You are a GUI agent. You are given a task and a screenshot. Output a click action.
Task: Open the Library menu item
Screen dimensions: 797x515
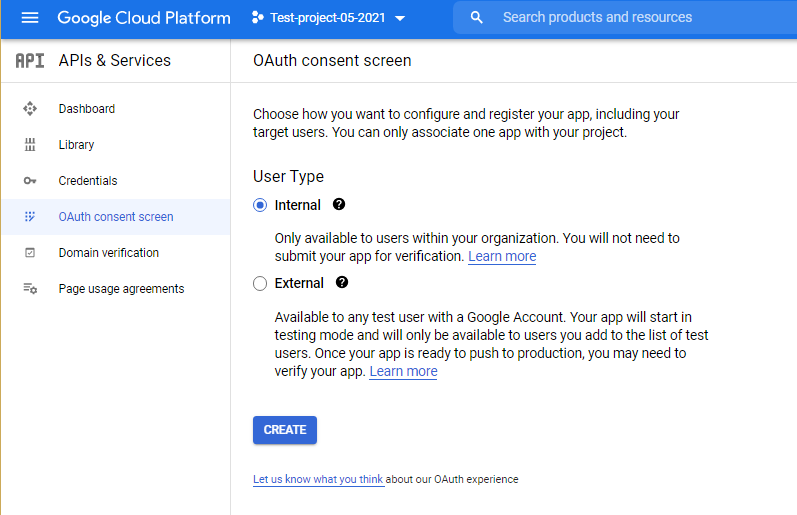(x=76, y=145)
